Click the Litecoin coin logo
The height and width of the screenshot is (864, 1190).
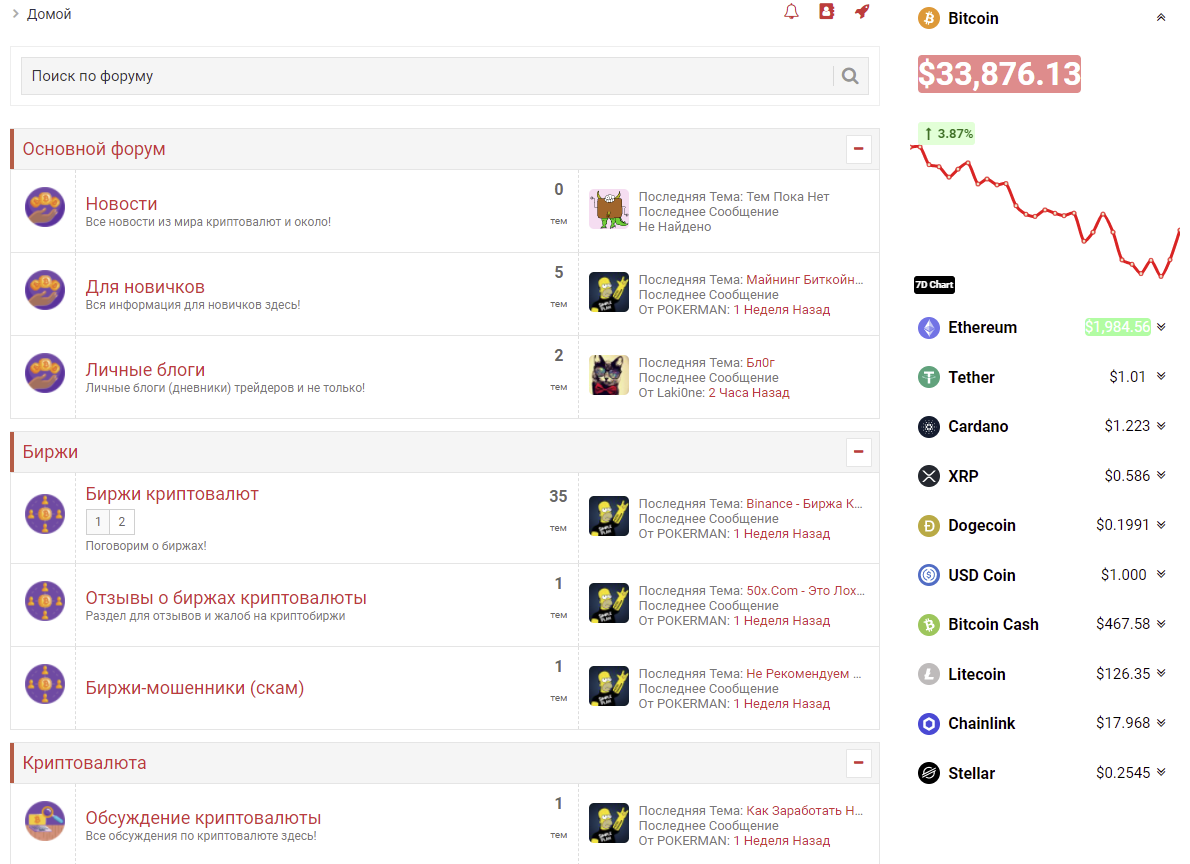pos(928,674)
